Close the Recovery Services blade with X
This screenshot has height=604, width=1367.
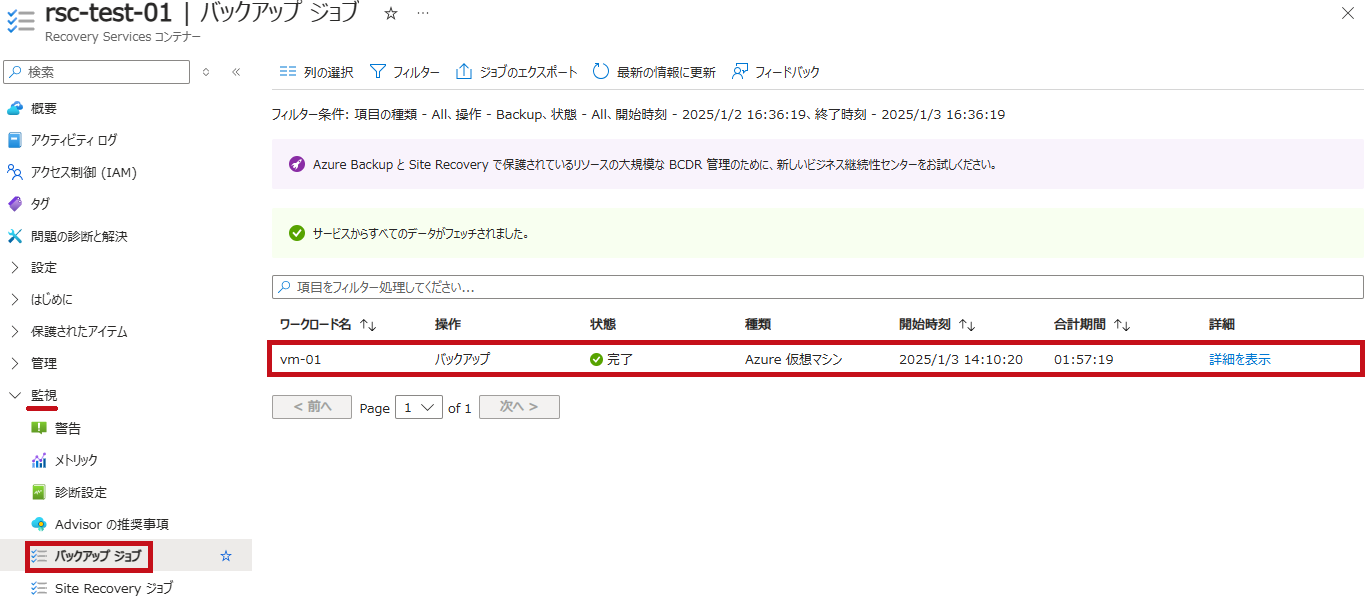point(1346,13)
